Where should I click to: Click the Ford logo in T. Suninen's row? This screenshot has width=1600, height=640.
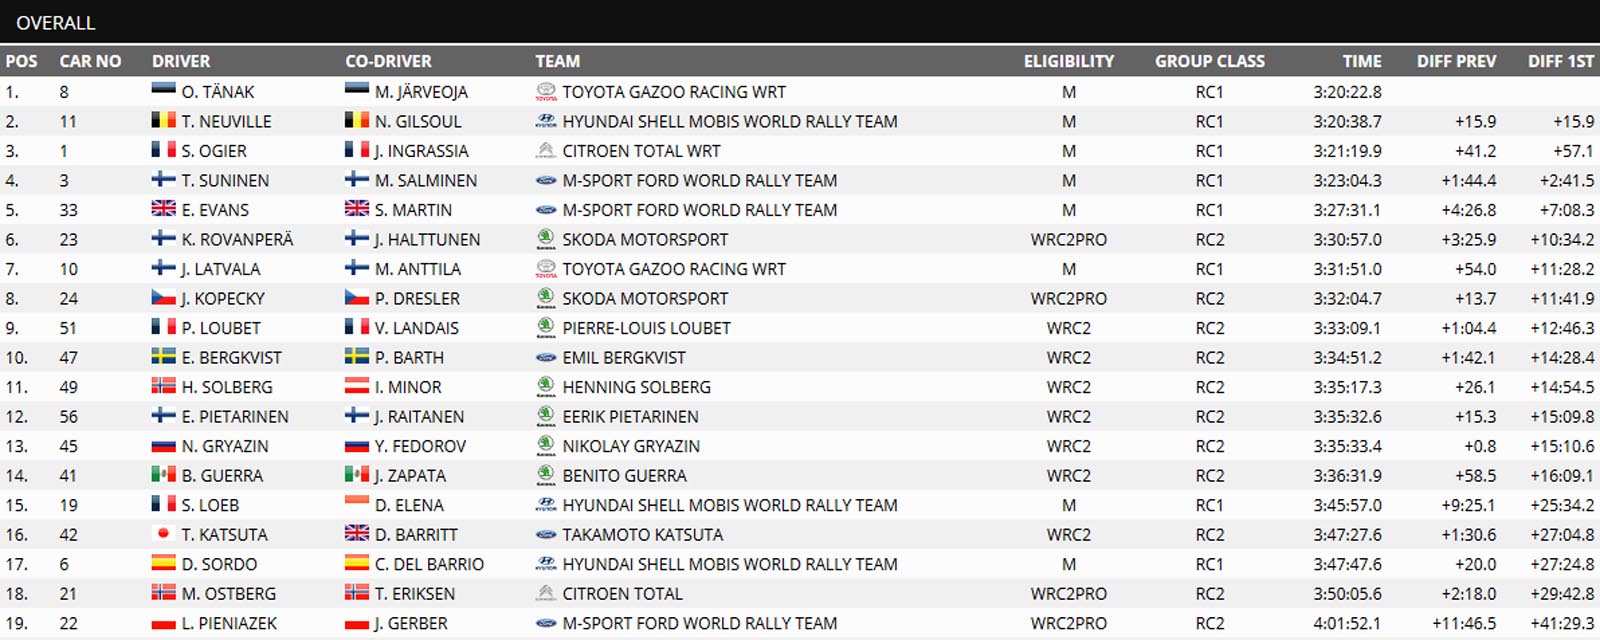(x=546, y=181)
